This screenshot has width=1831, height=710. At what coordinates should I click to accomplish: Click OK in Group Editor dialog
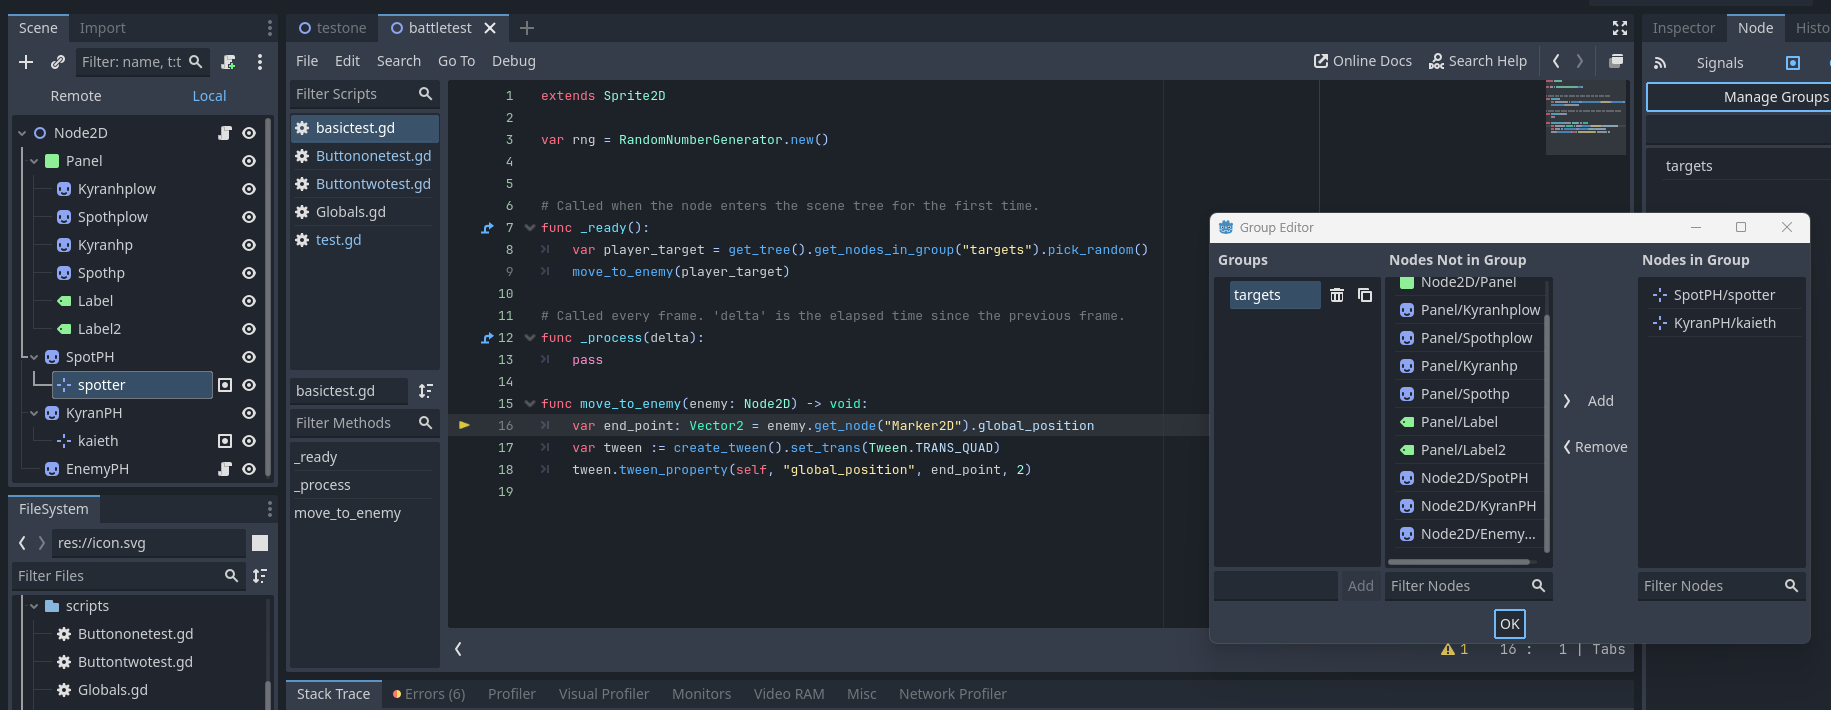point(1510,624)
